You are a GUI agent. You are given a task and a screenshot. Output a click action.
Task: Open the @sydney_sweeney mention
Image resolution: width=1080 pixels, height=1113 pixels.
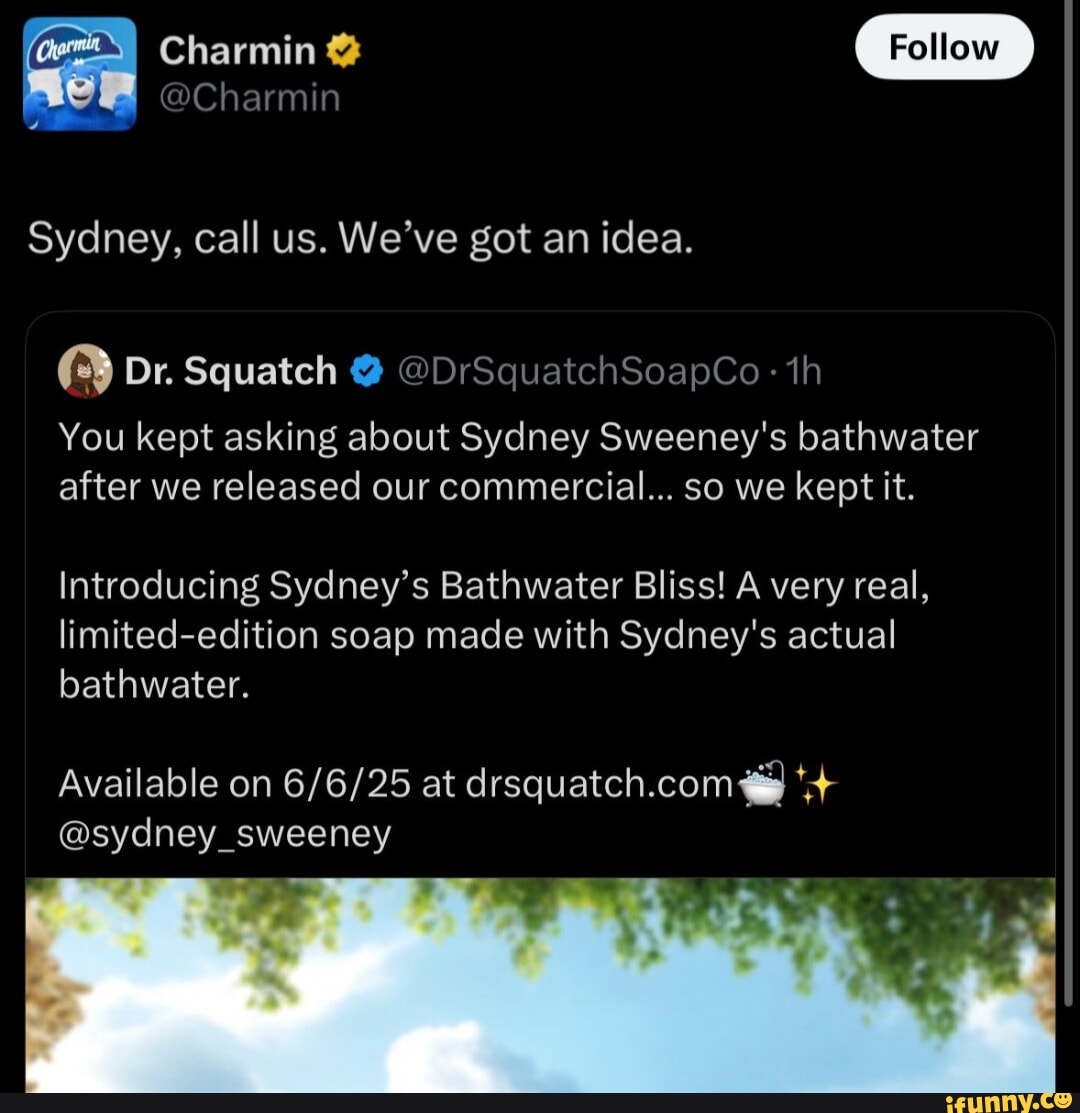(x=225, y=832)
